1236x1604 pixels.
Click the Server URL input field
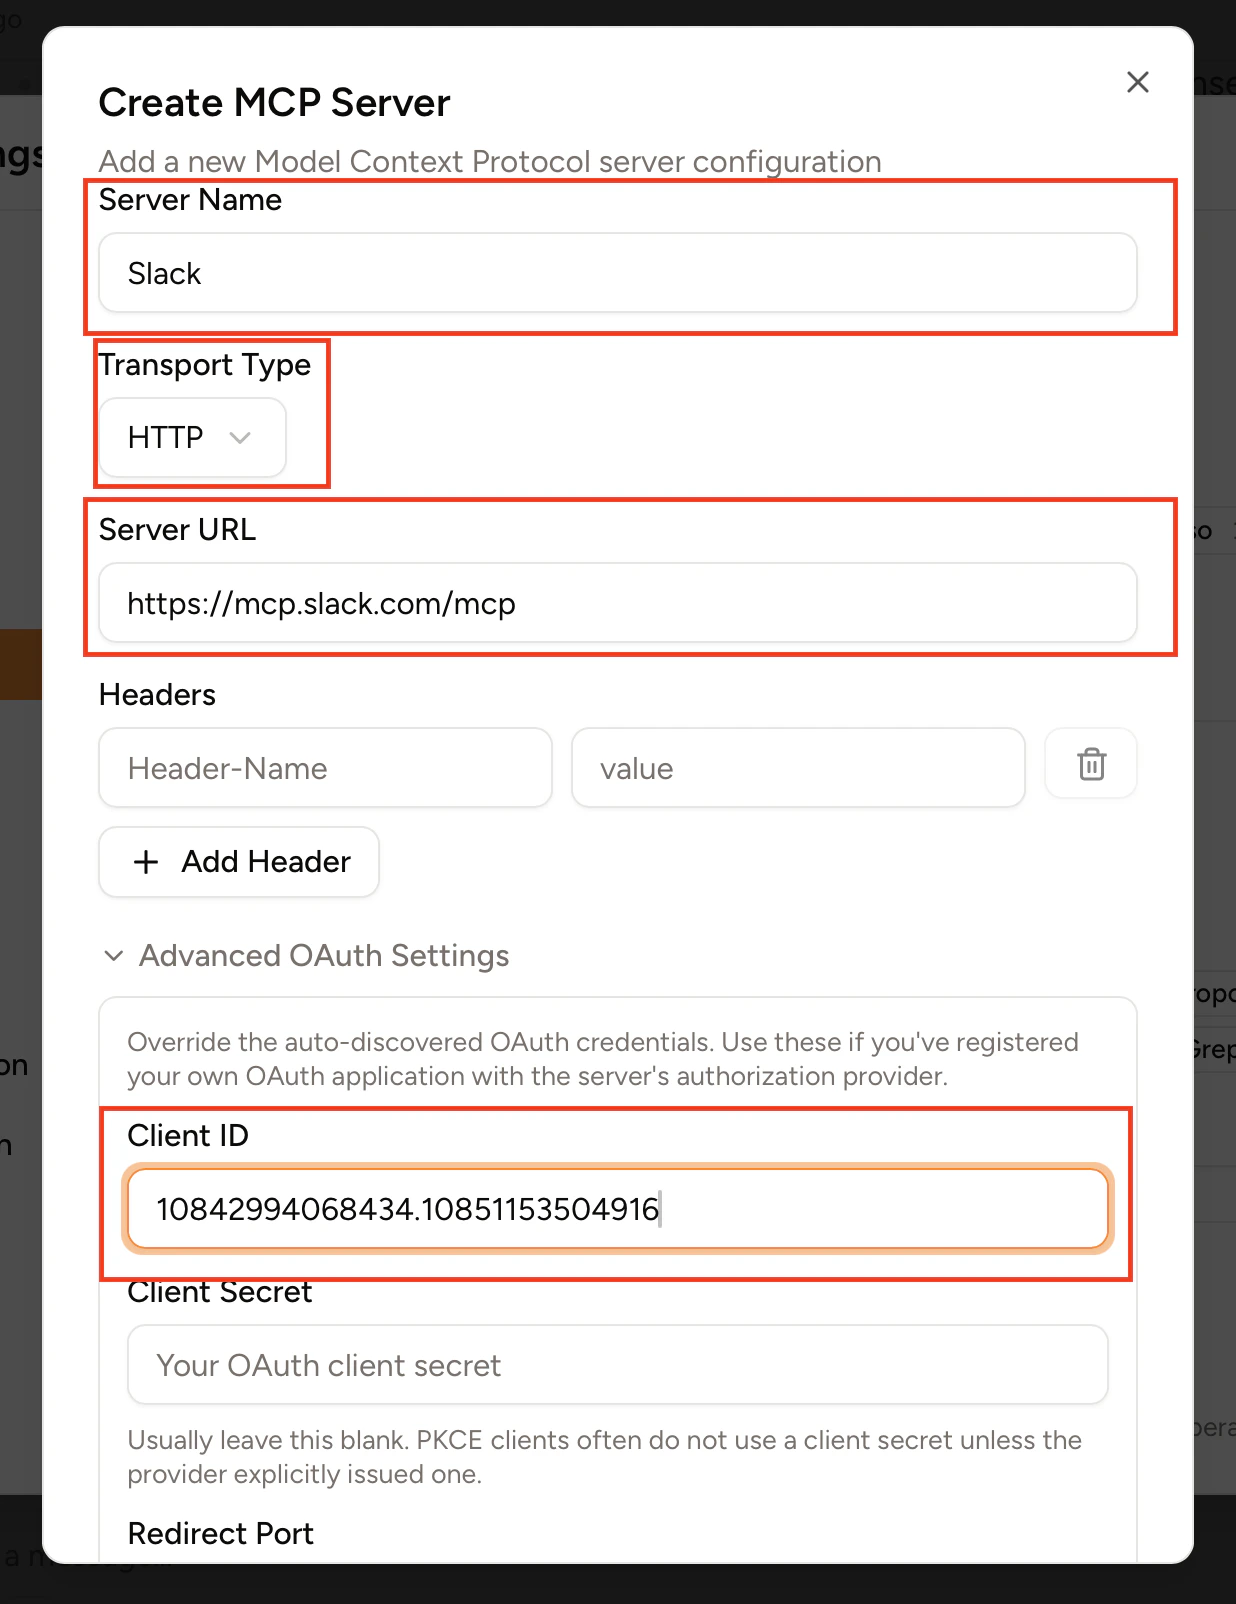[618, 603]
